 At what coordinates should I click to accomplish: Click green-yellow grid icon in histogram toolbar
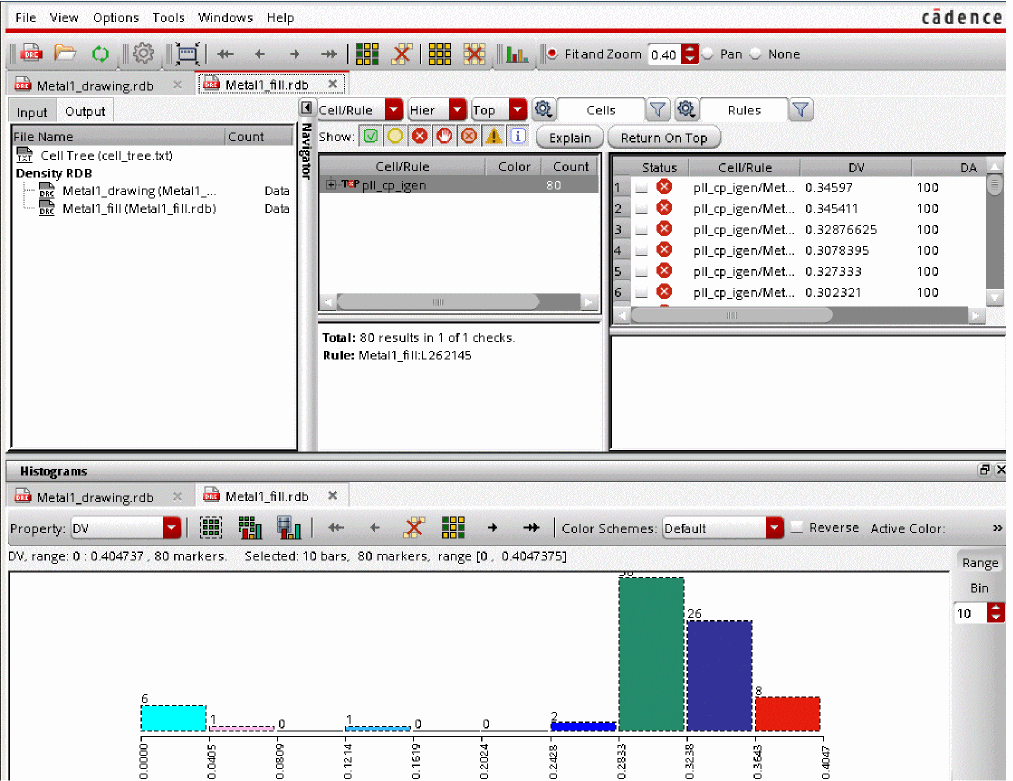(453, 528)
